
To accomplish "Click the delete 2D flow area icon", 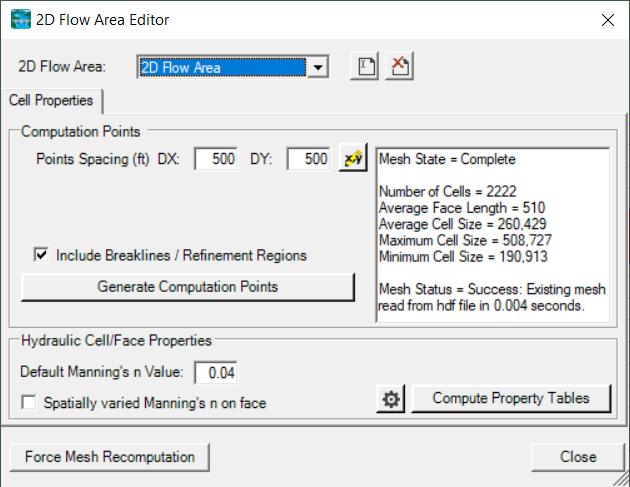I will point(399,66).
